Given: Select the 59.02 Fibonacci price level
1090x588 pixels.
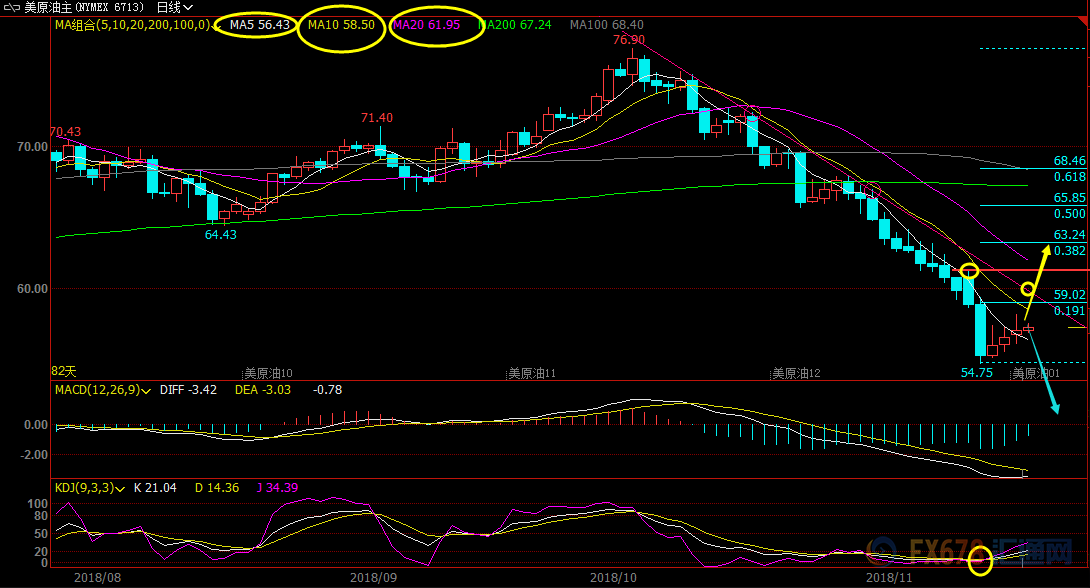Looking at the screenshot, I should point(1069,295).
